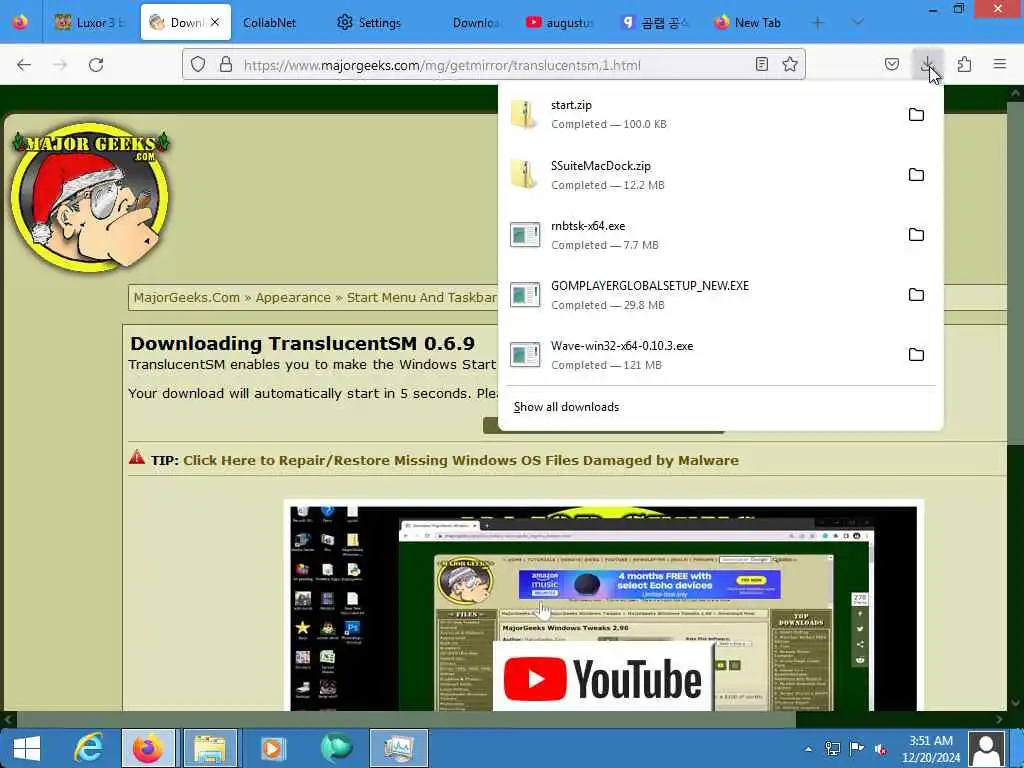
Task: Click the URL address bar
Action: [x=494, y=65]
